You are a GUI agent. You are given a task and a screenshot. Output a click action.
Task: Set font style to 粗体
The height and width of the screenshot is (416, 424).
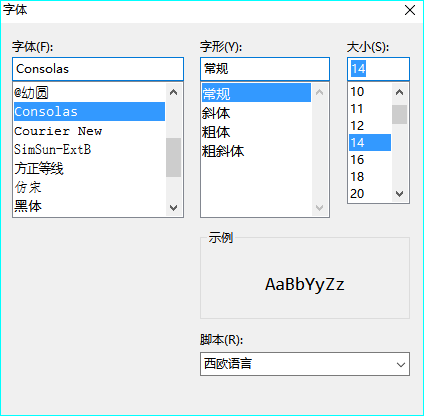click(256, 132)
